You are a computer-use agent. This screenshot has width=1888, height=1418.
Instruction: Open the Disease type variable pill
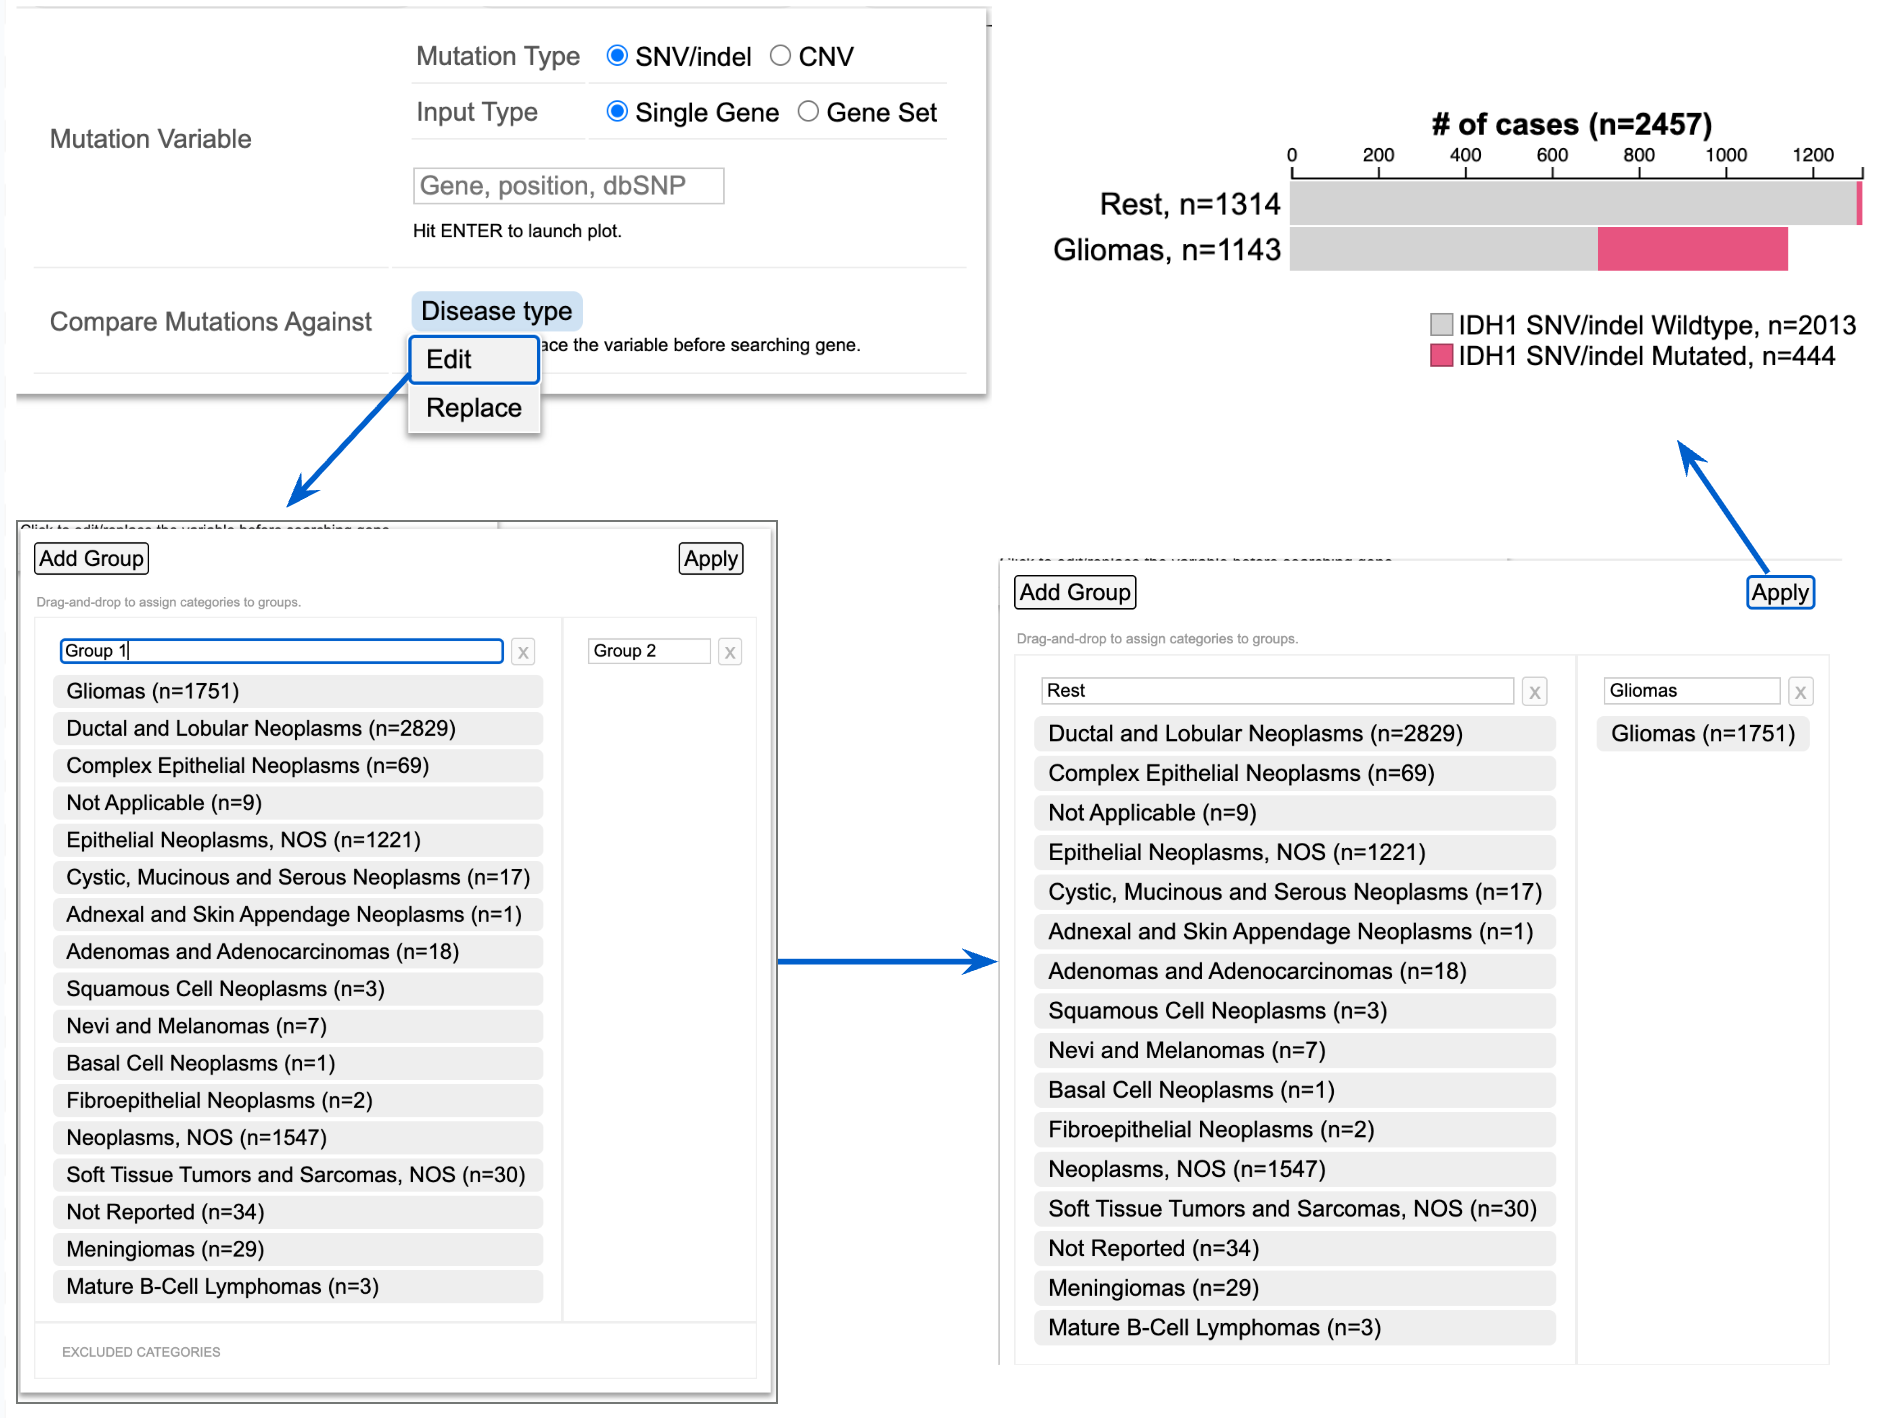point(496,311)
